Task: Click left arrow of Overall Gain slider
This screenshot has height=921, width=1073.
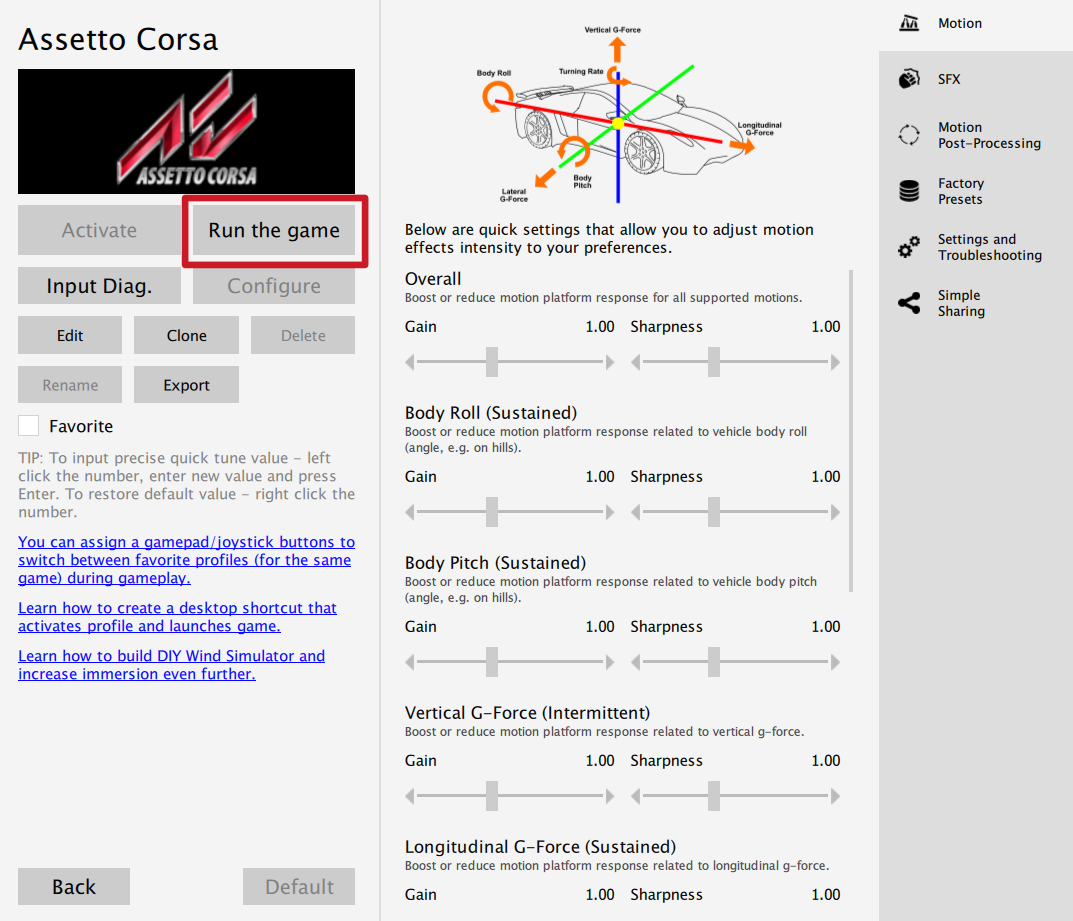Action: (410, 363)
